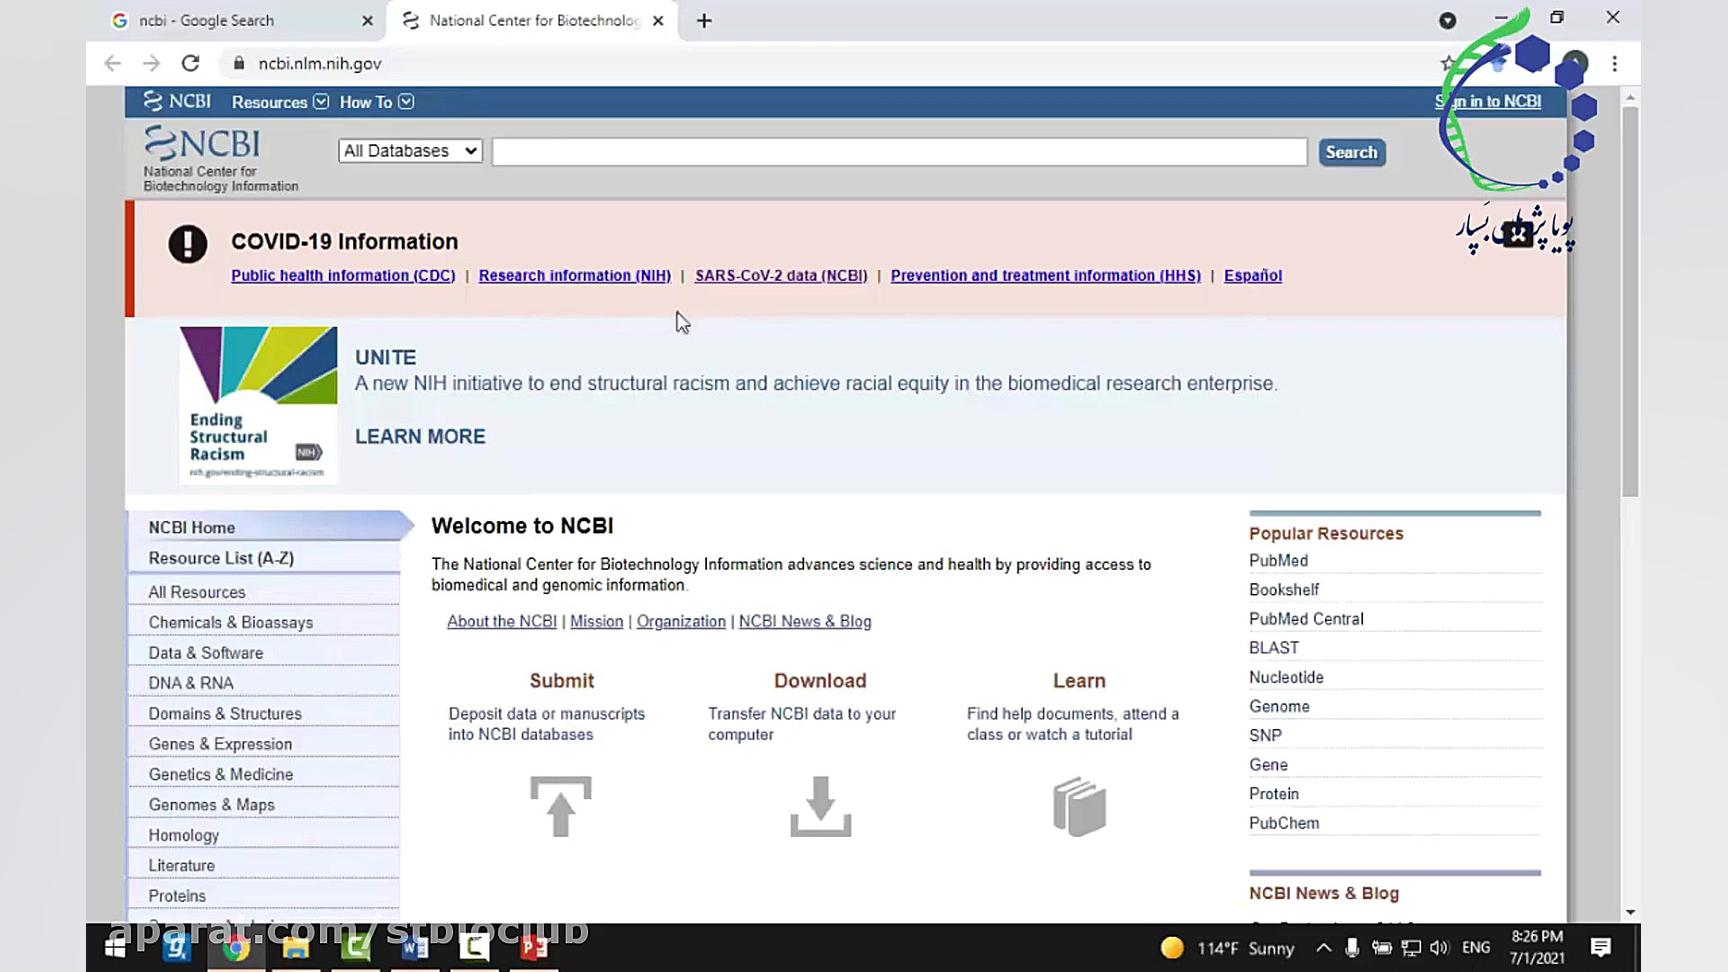
Task: Expand the Resources menu
Action: (x=280, y=102)
